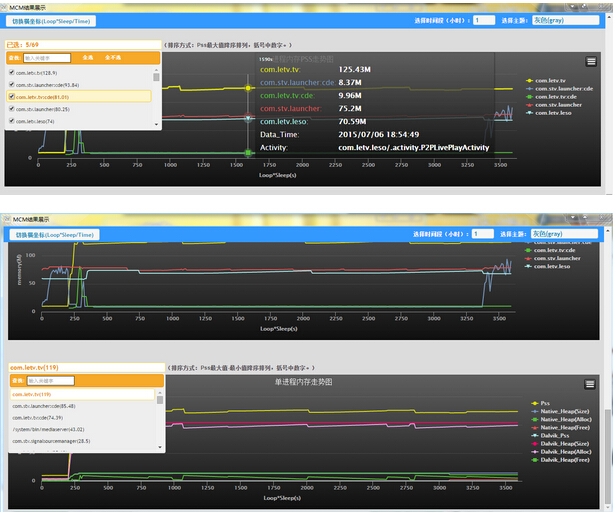
Task: Open the top chart's hamburger export menu
Action: tap(591, 61)
